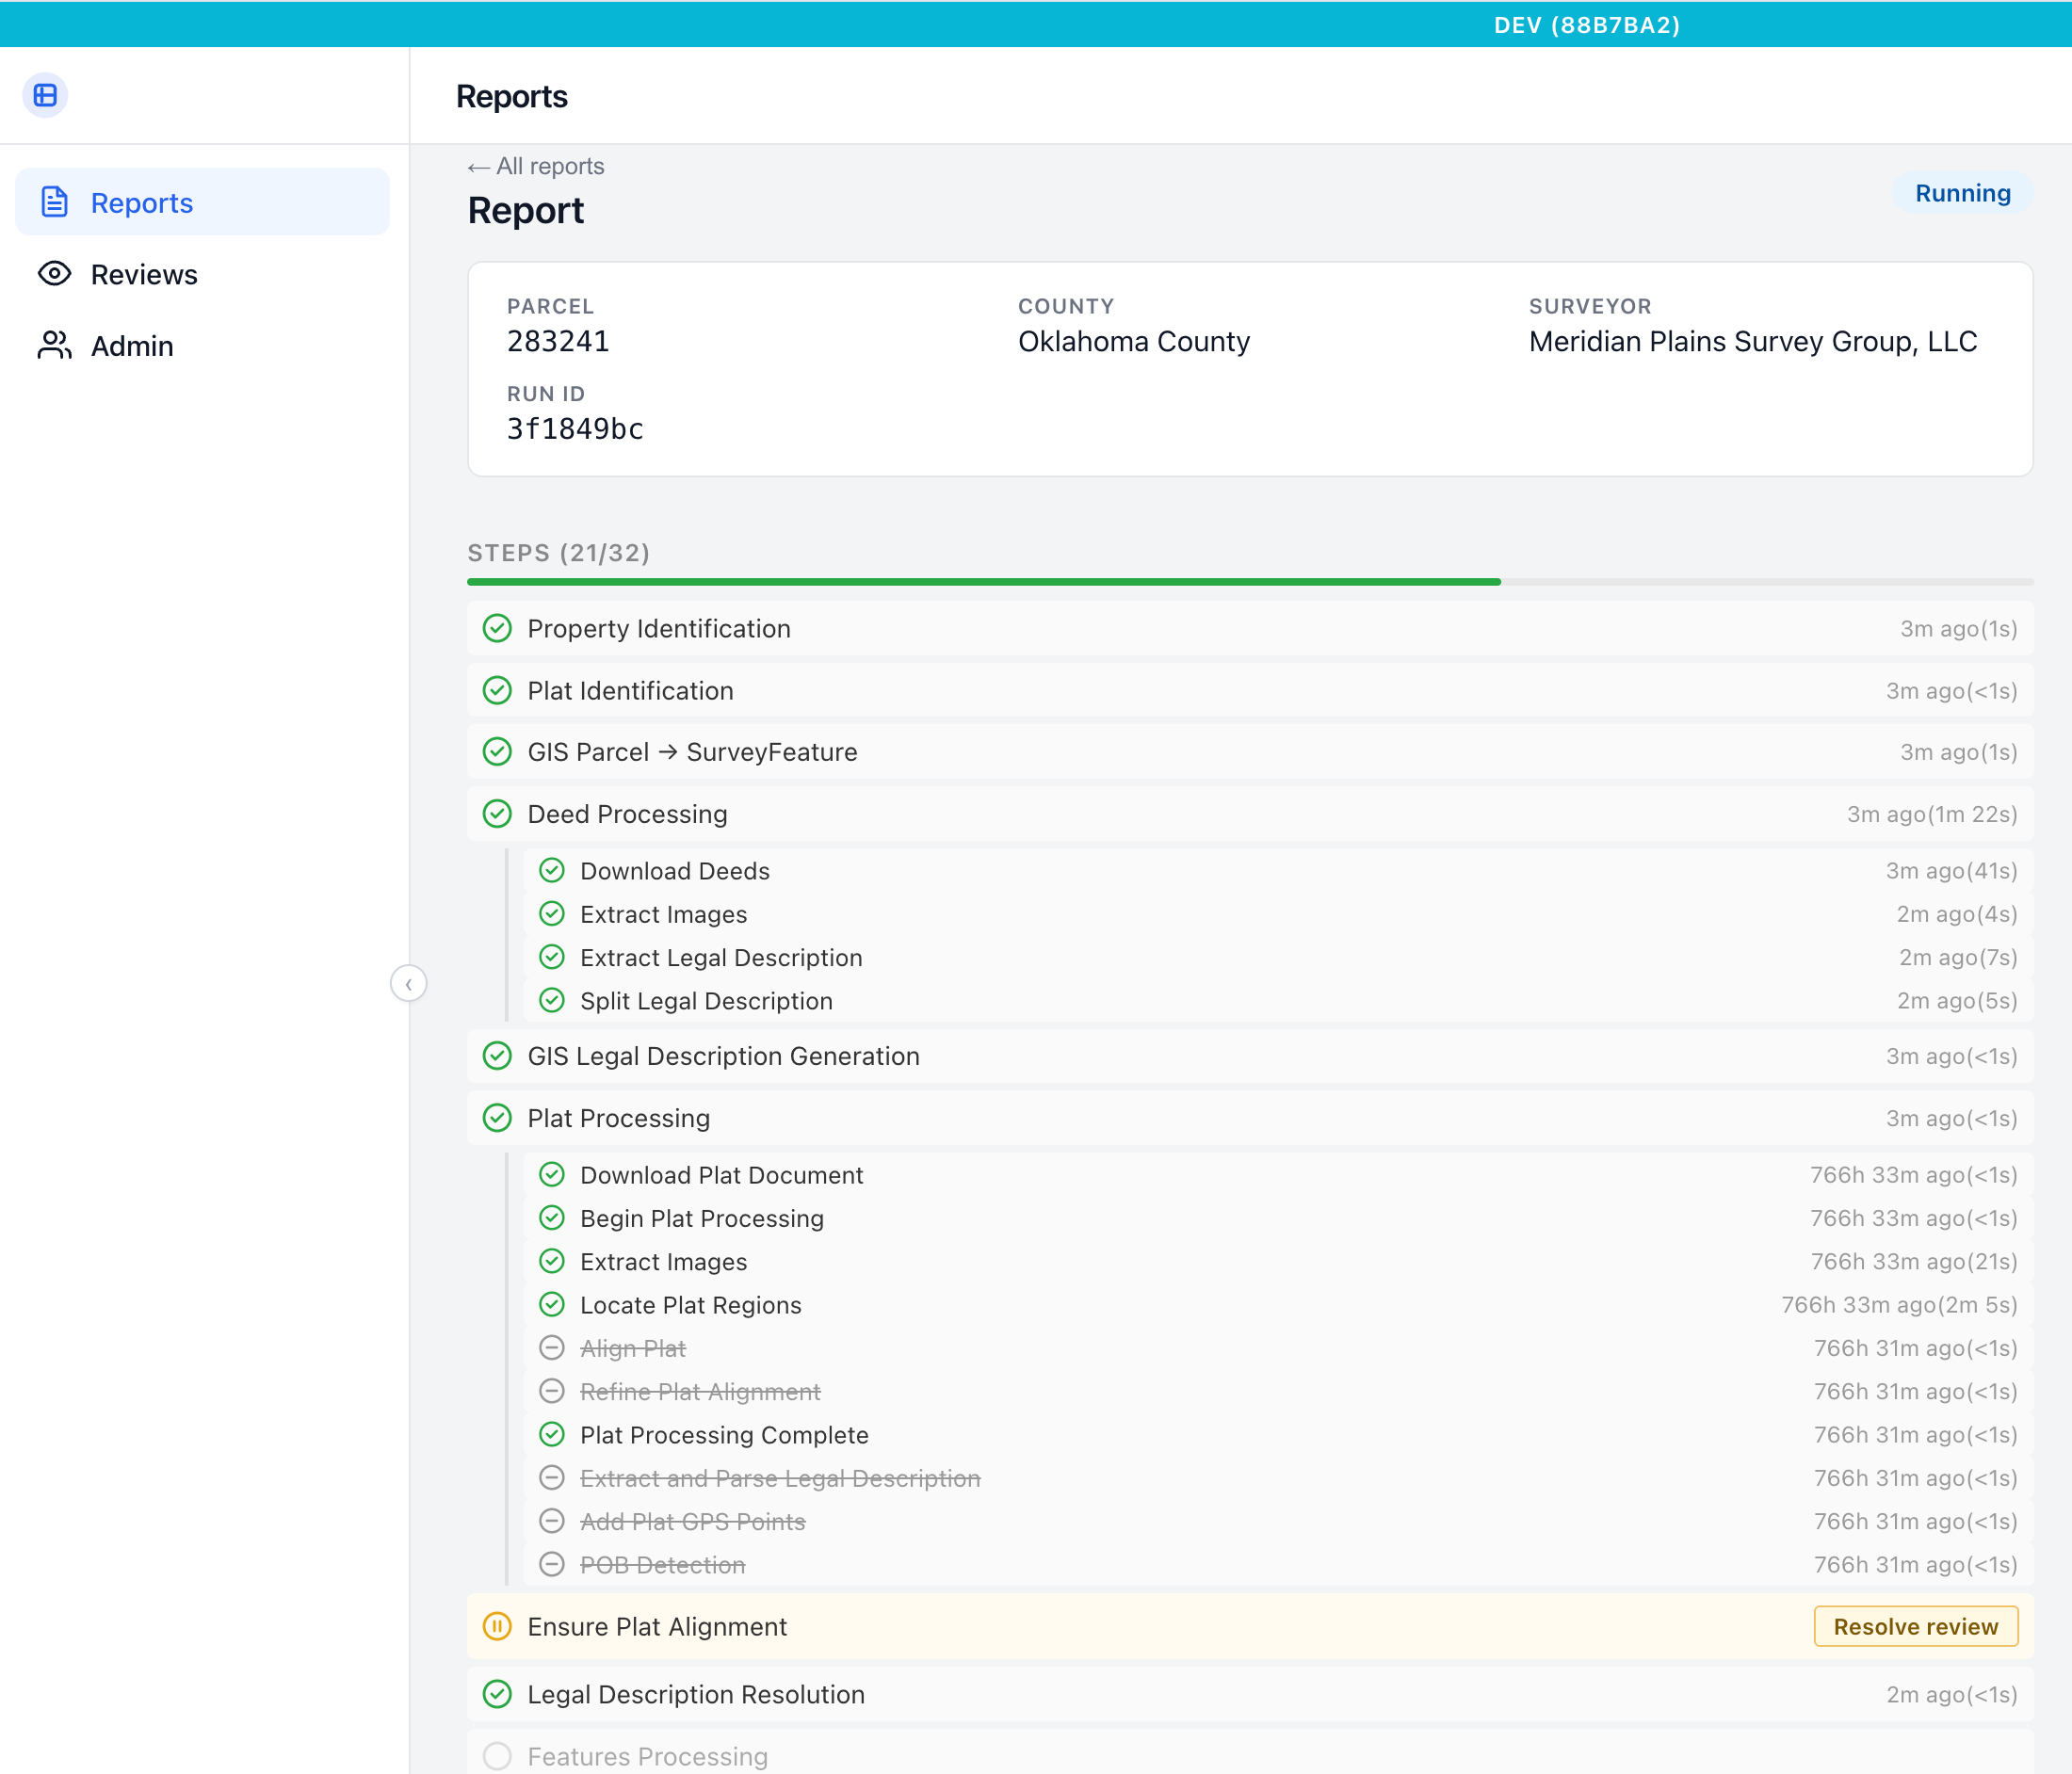Click the Reports document icon in sidebar
The image size is (2072, 1774).
click(x=54, y=202)
